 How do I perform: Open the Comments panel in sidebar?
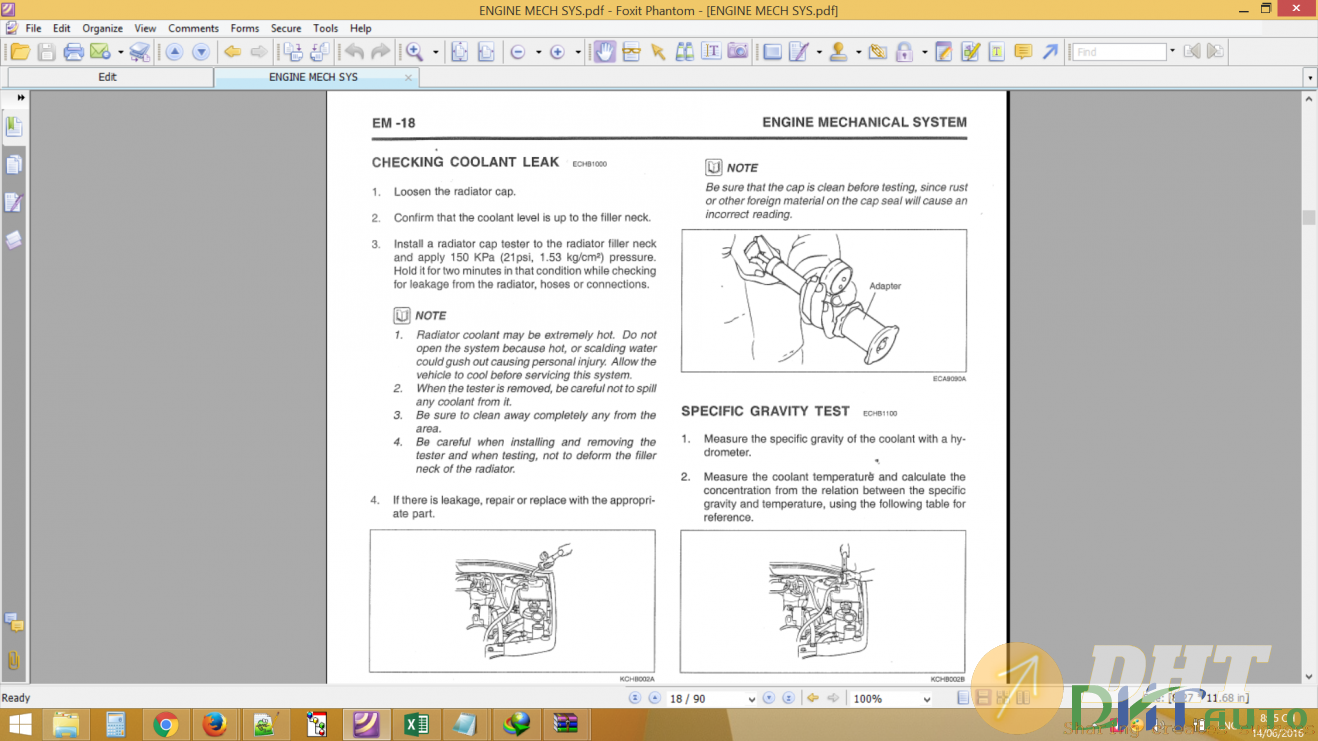(x=14, y=622)
